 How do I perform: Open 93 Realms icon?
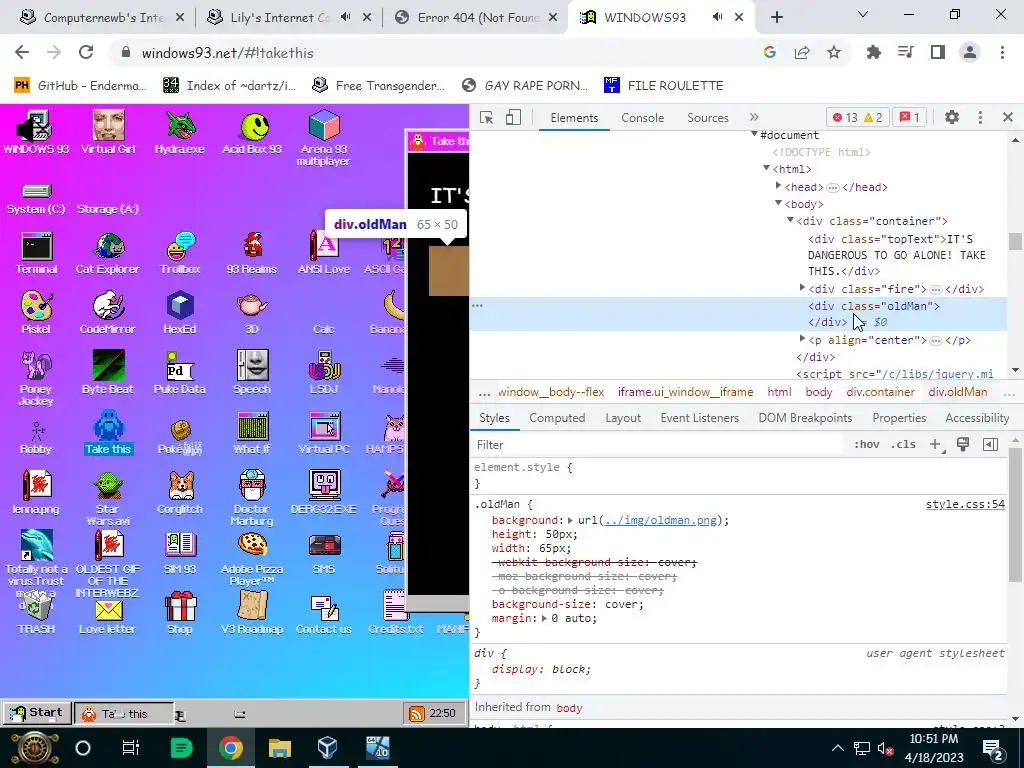[x=252, y=253]
